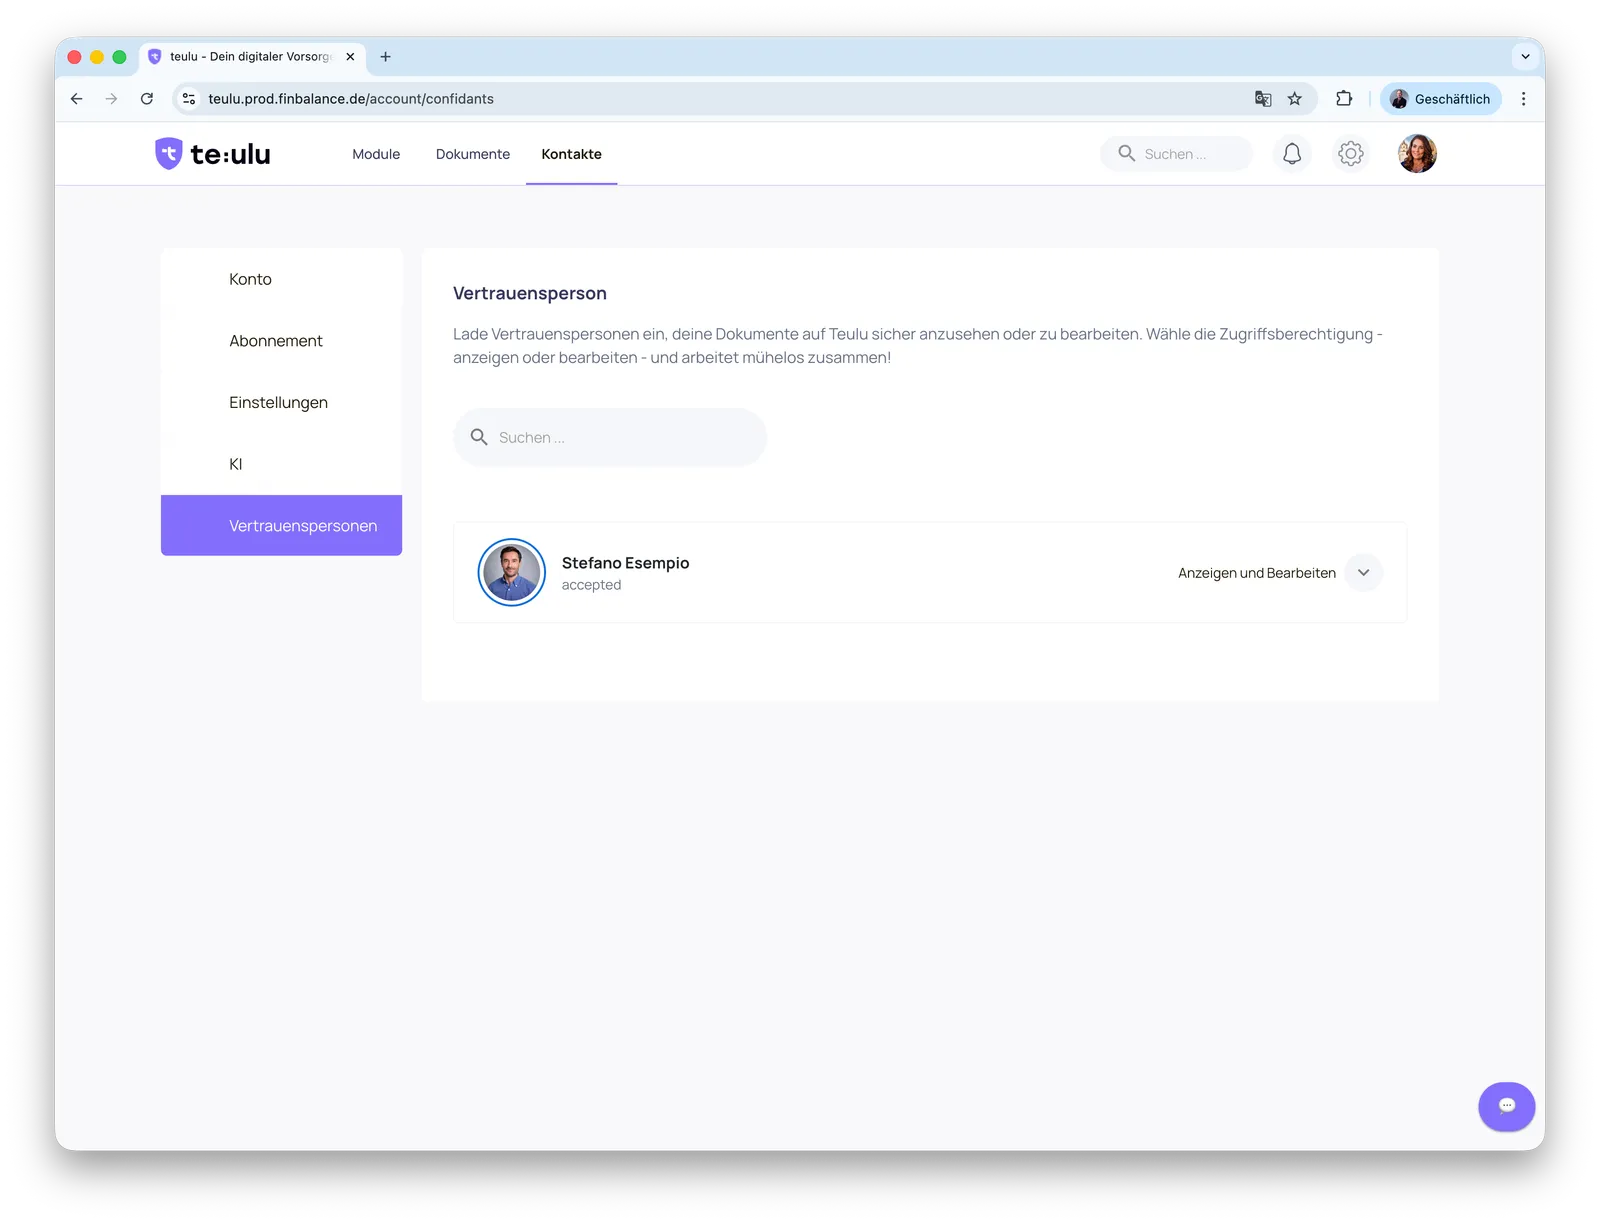Click the browser back arrow

[x=77, y=99]
